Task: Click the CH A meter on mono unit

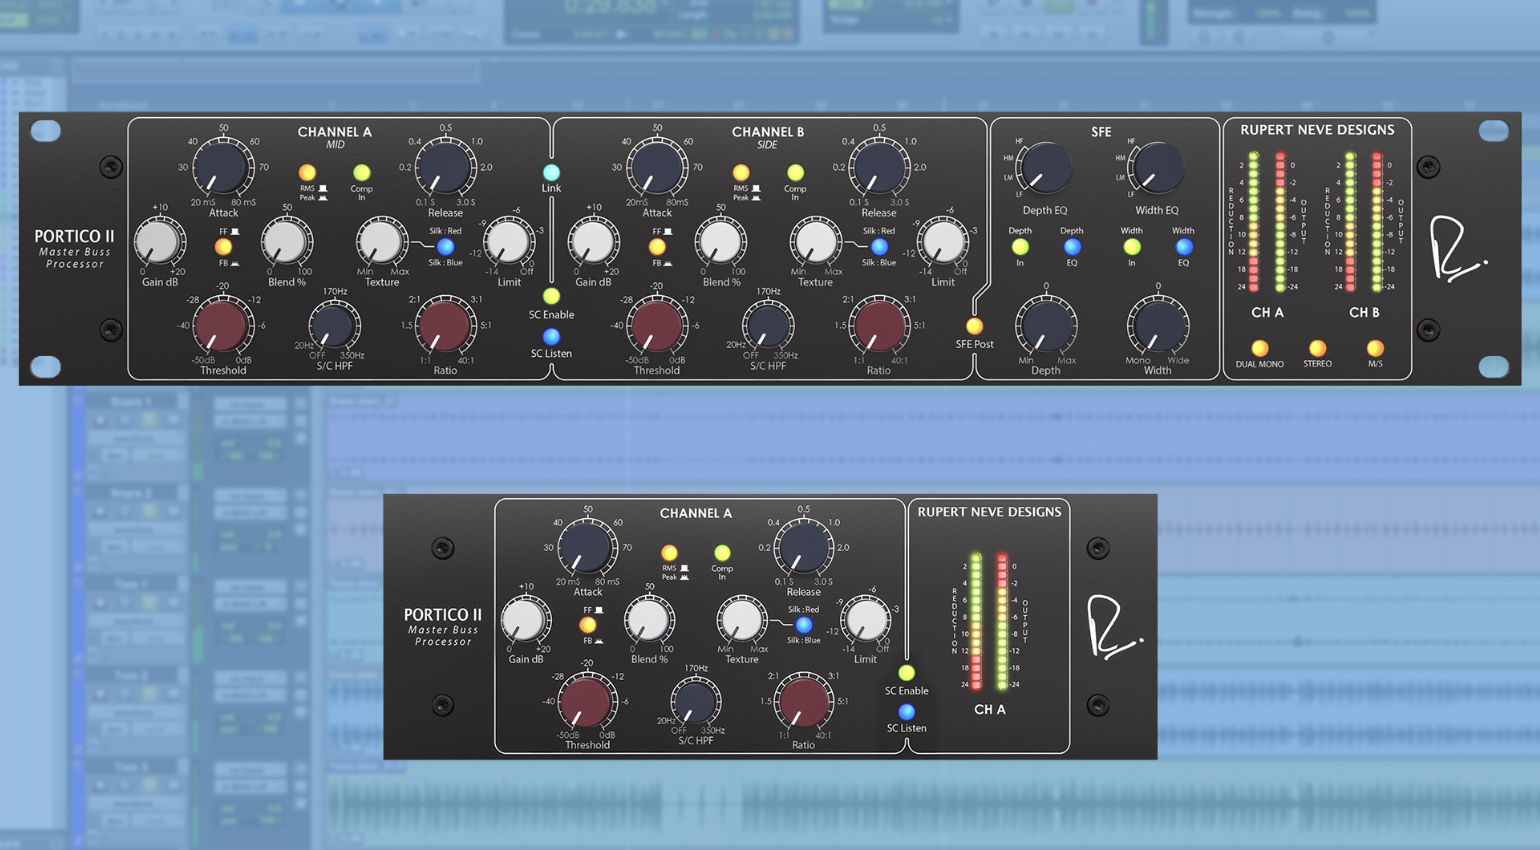Action: click(989, 621)
